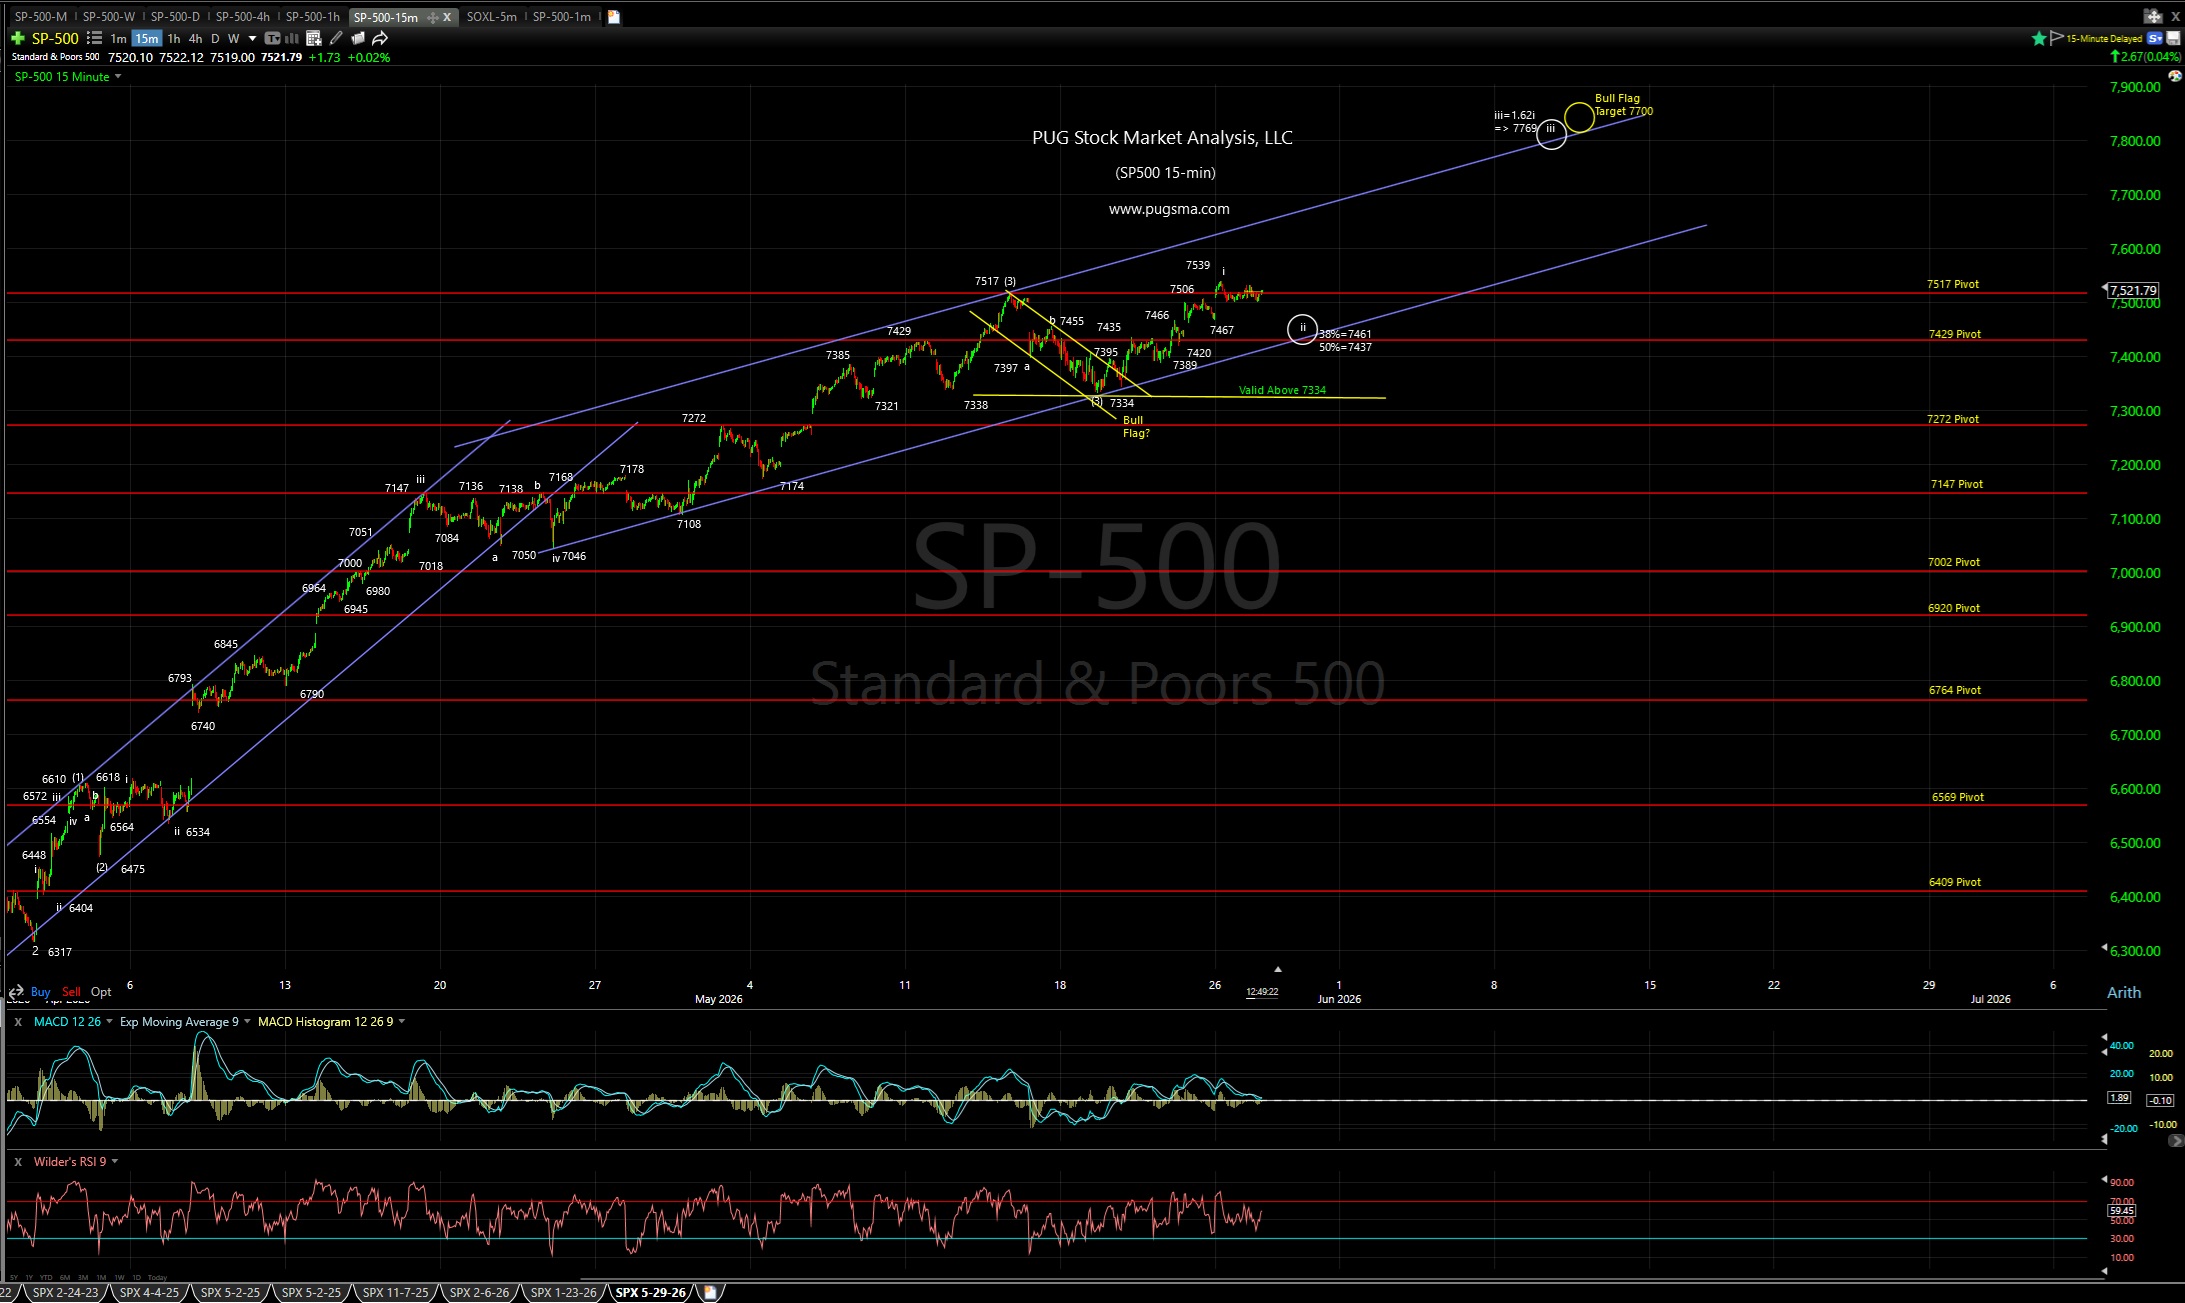Switch to the SOXL-5m chart tab
The width and height of the screenshot is (2185, 1303).
[x=491, y=16]
